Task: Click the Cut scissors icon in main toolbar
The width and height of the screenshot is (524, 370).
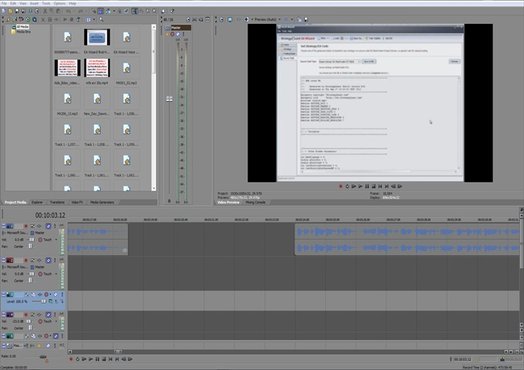Action: (x=45, y=11)
